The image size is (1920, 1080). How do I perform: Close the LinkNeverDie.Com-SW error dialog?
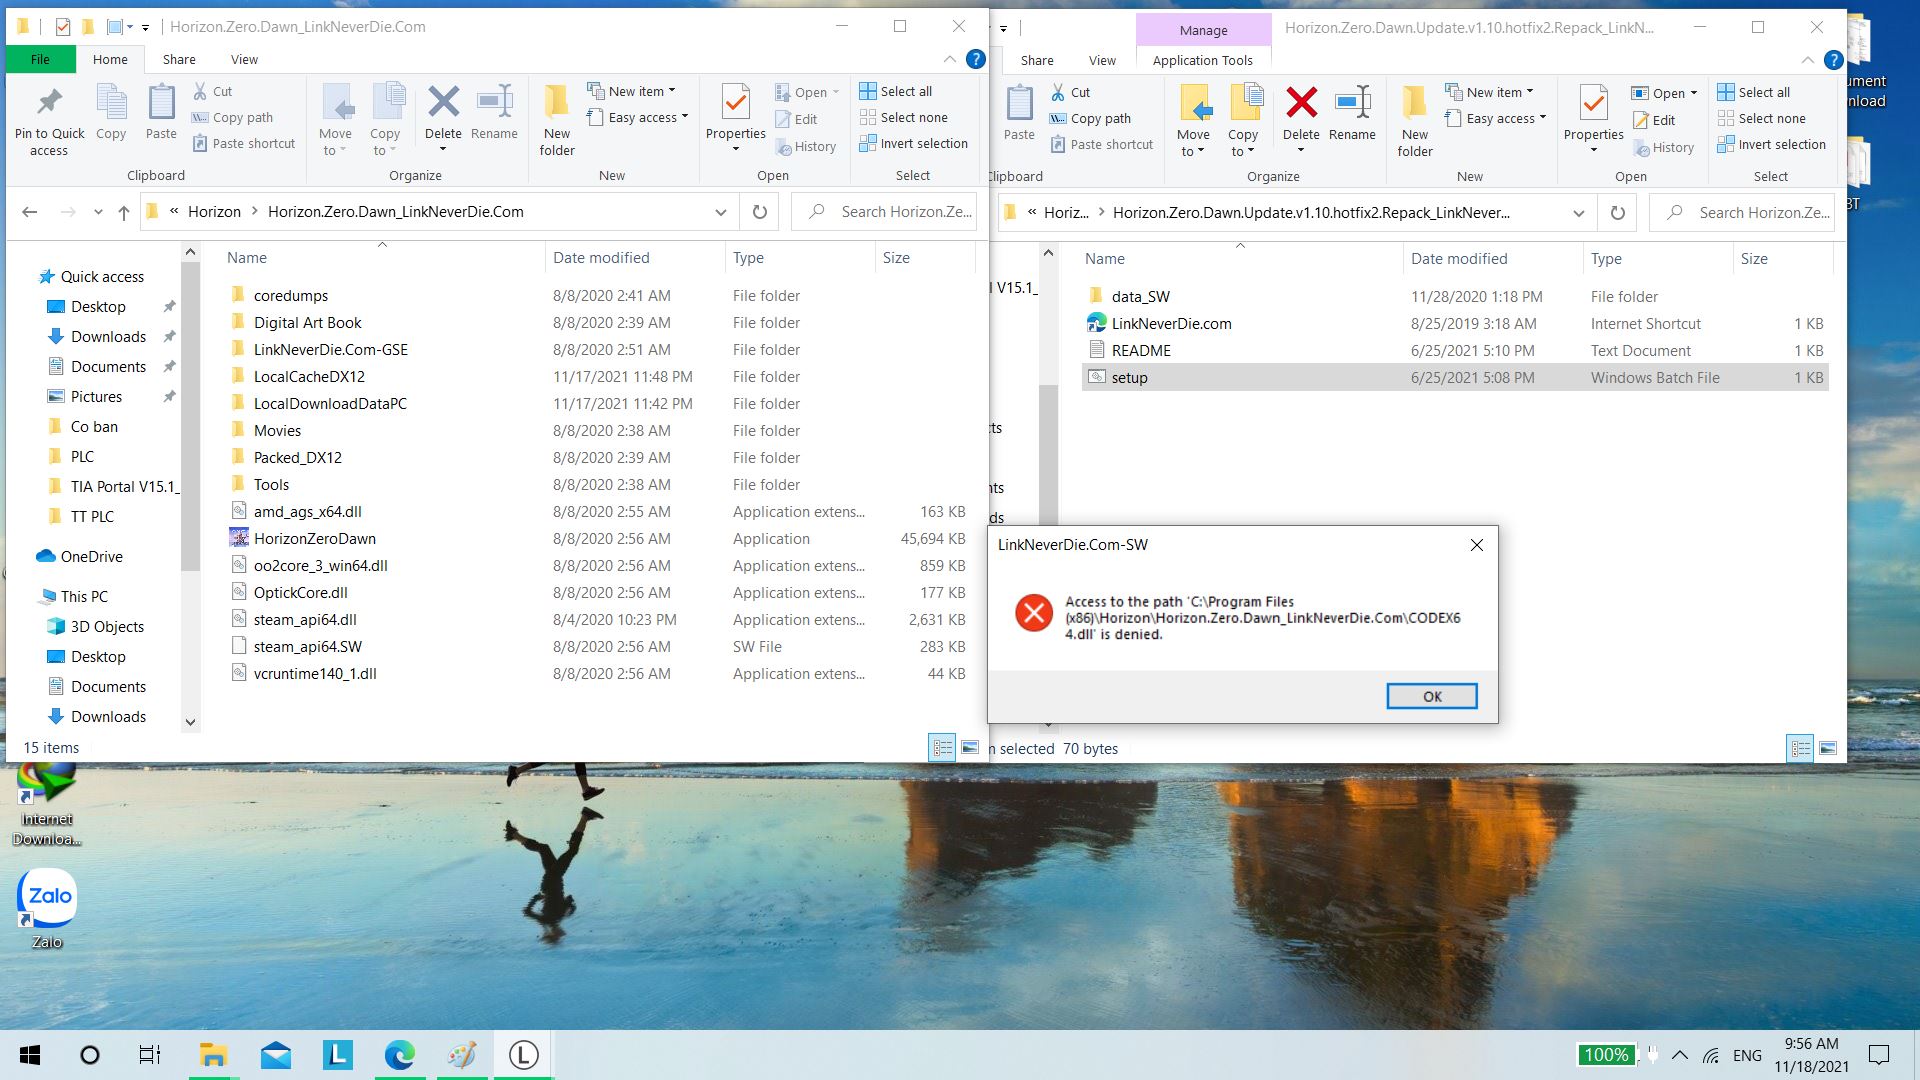[1477, 545]
